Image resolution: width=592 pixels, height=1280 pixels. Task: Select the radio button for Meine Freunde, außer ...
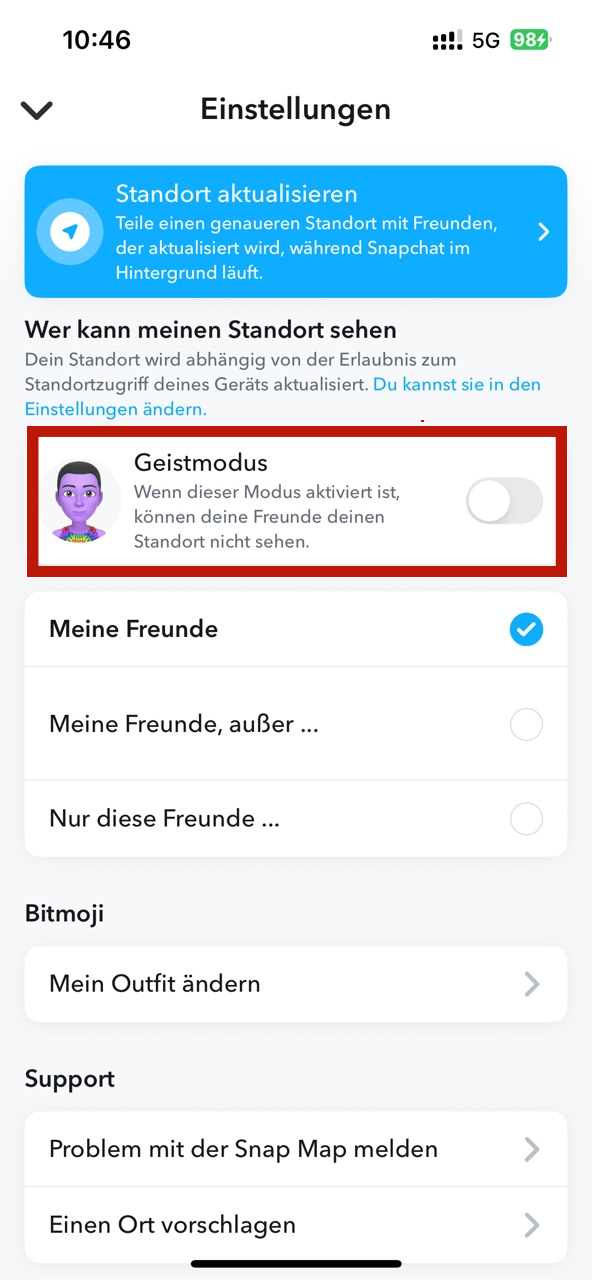click(526, 723)
